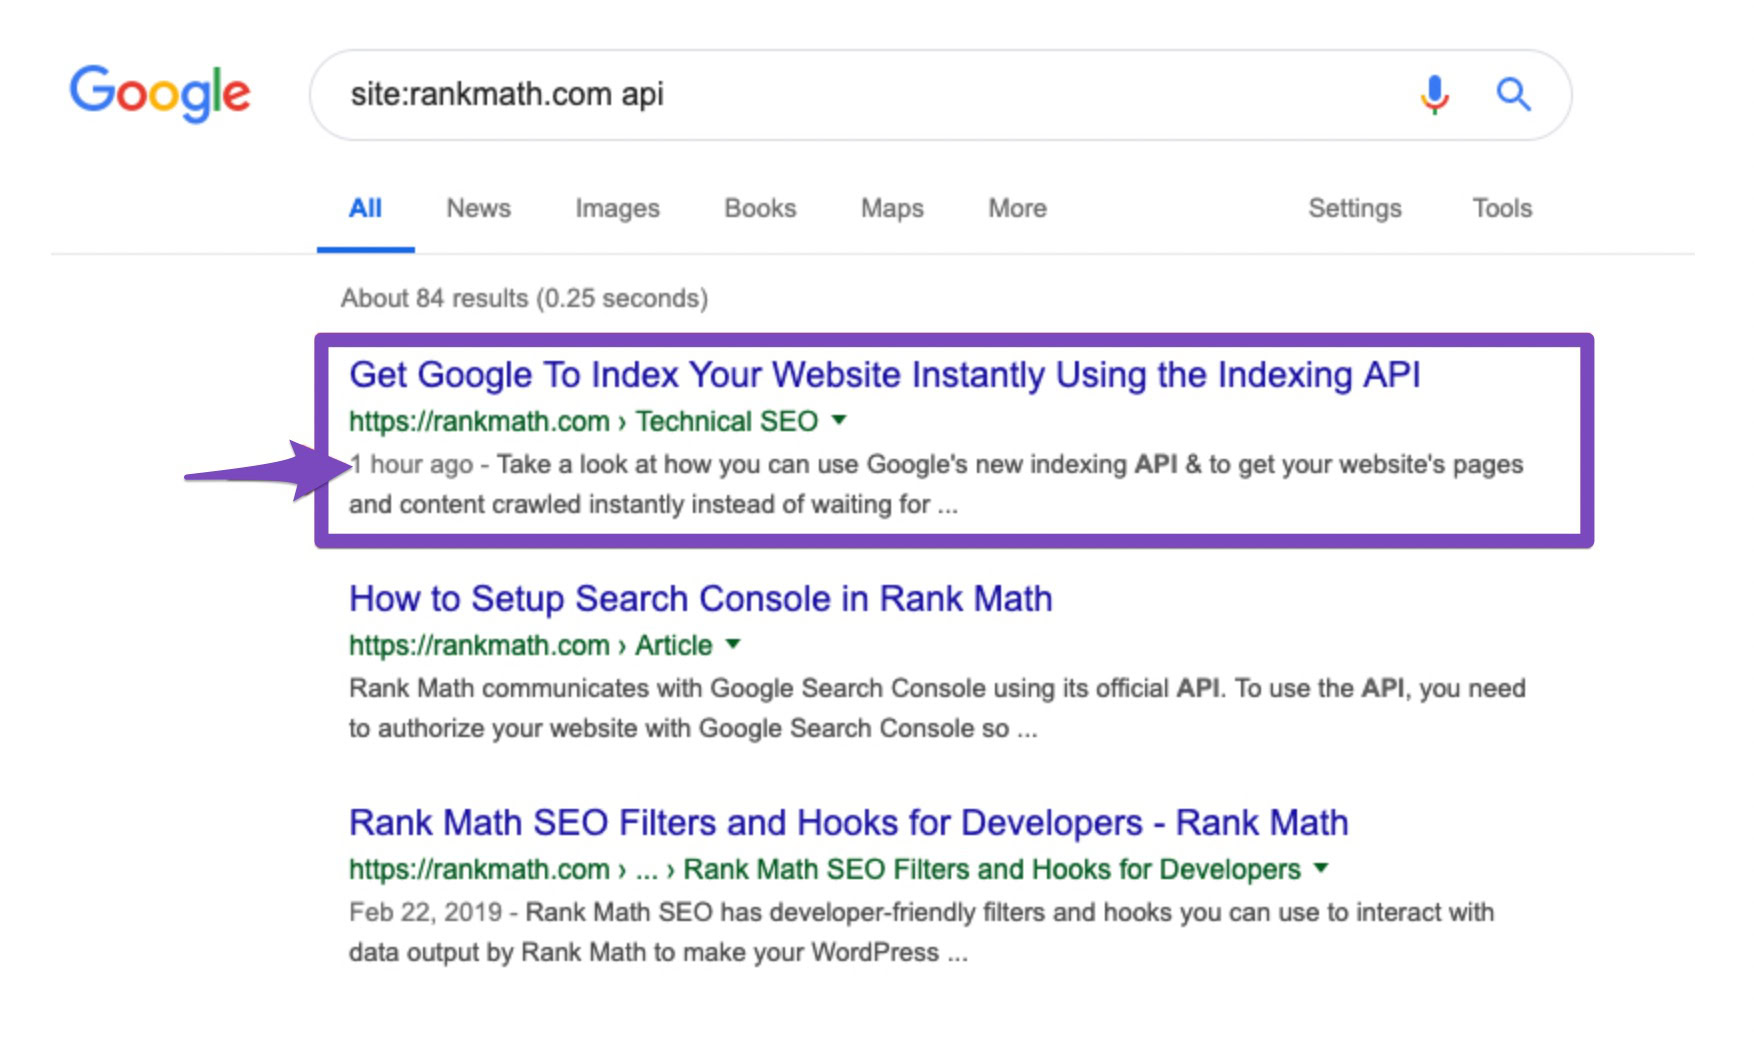The width and height of the screenshot is (1754, 1050).
Task: Expand the More menu
Action: tap(1017, 208)
